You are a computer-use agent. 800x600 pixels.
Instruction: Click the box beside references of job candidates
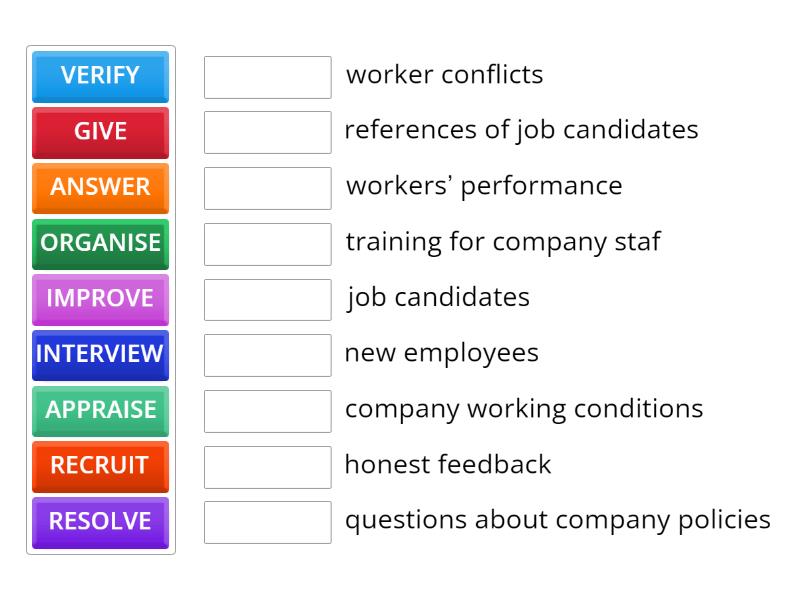click(267, 131)
